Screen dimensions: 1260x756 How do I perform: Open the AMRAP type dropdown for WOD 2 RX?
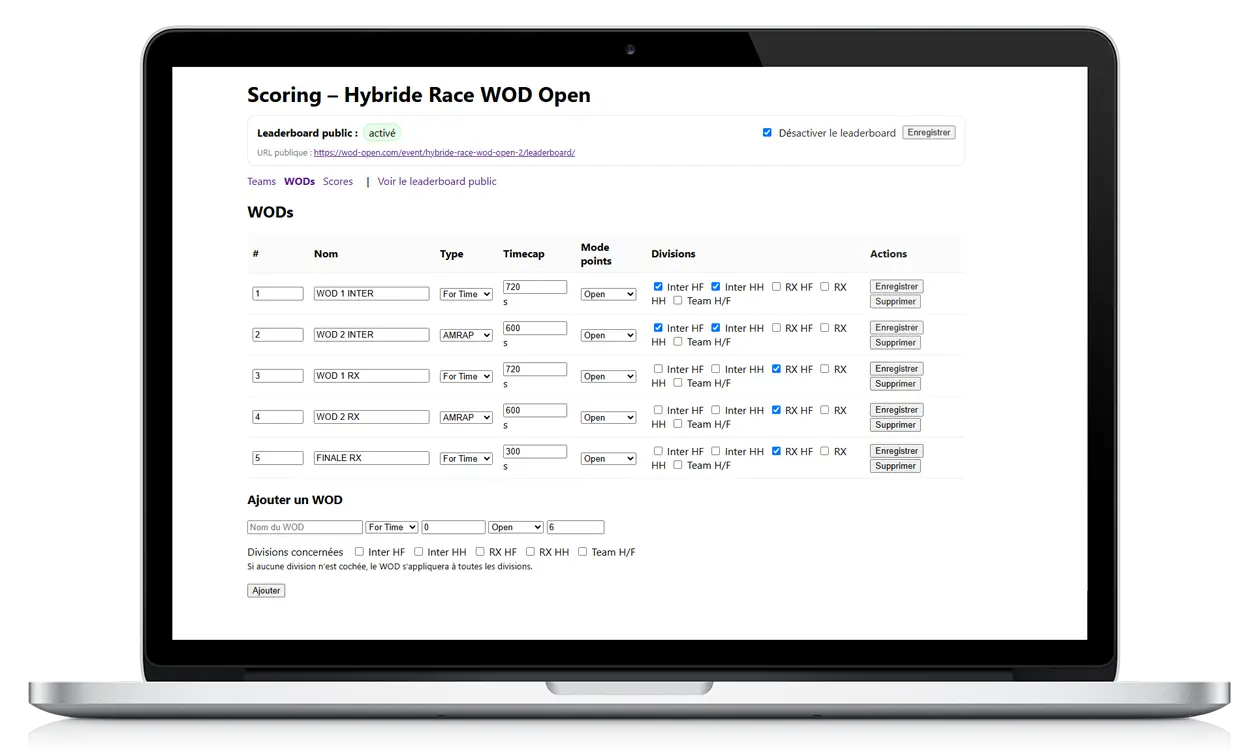466,417
